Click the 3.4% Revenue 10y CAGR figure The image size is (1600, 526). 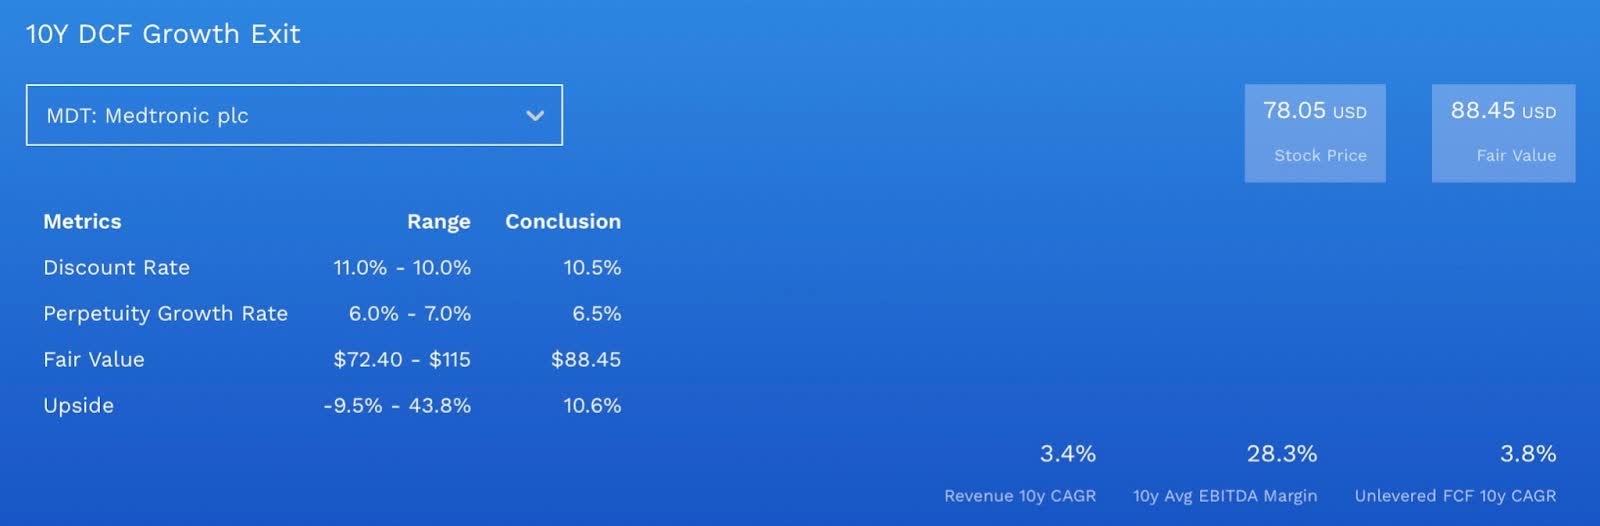1067,454
